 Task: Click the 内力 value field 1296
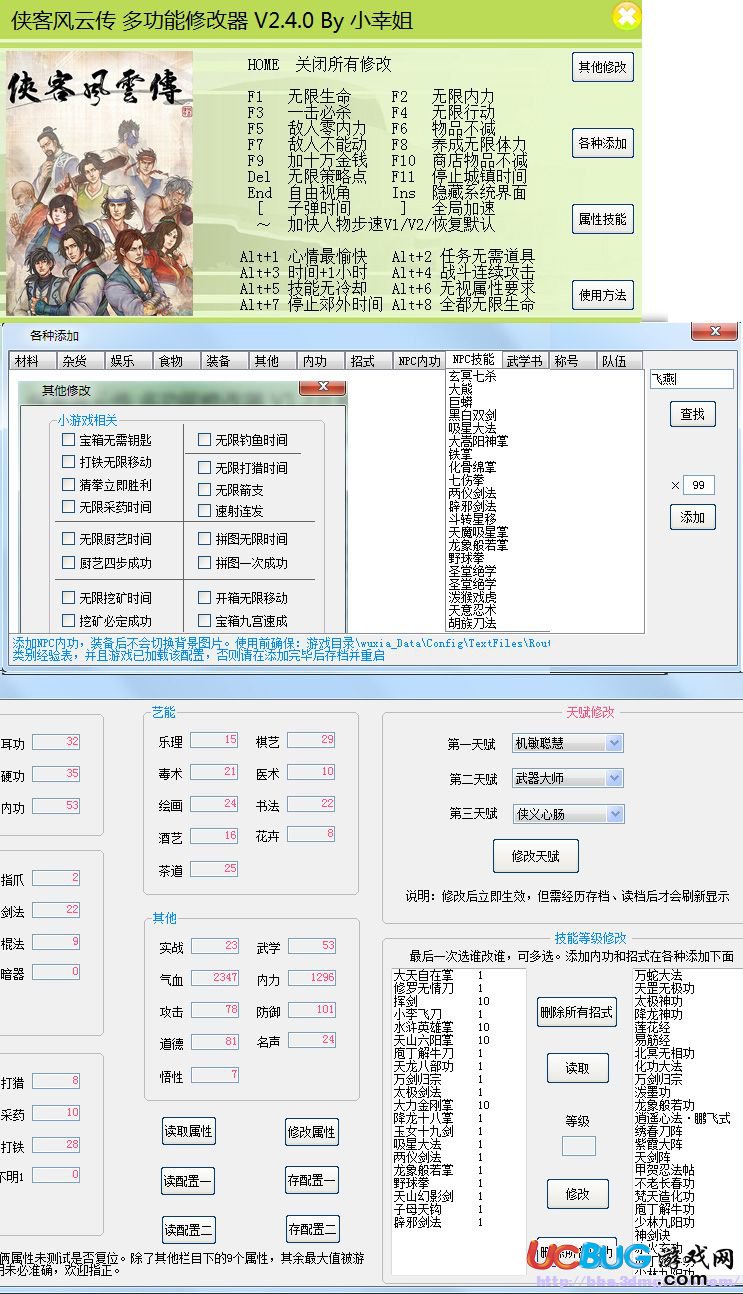(x=311, y=978)
